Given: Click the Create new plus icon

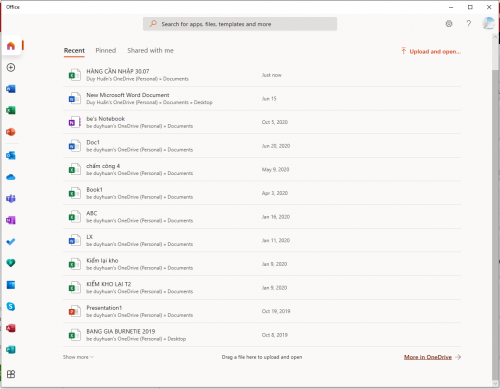Looking at the screenshot, I should tap(11, 67).
